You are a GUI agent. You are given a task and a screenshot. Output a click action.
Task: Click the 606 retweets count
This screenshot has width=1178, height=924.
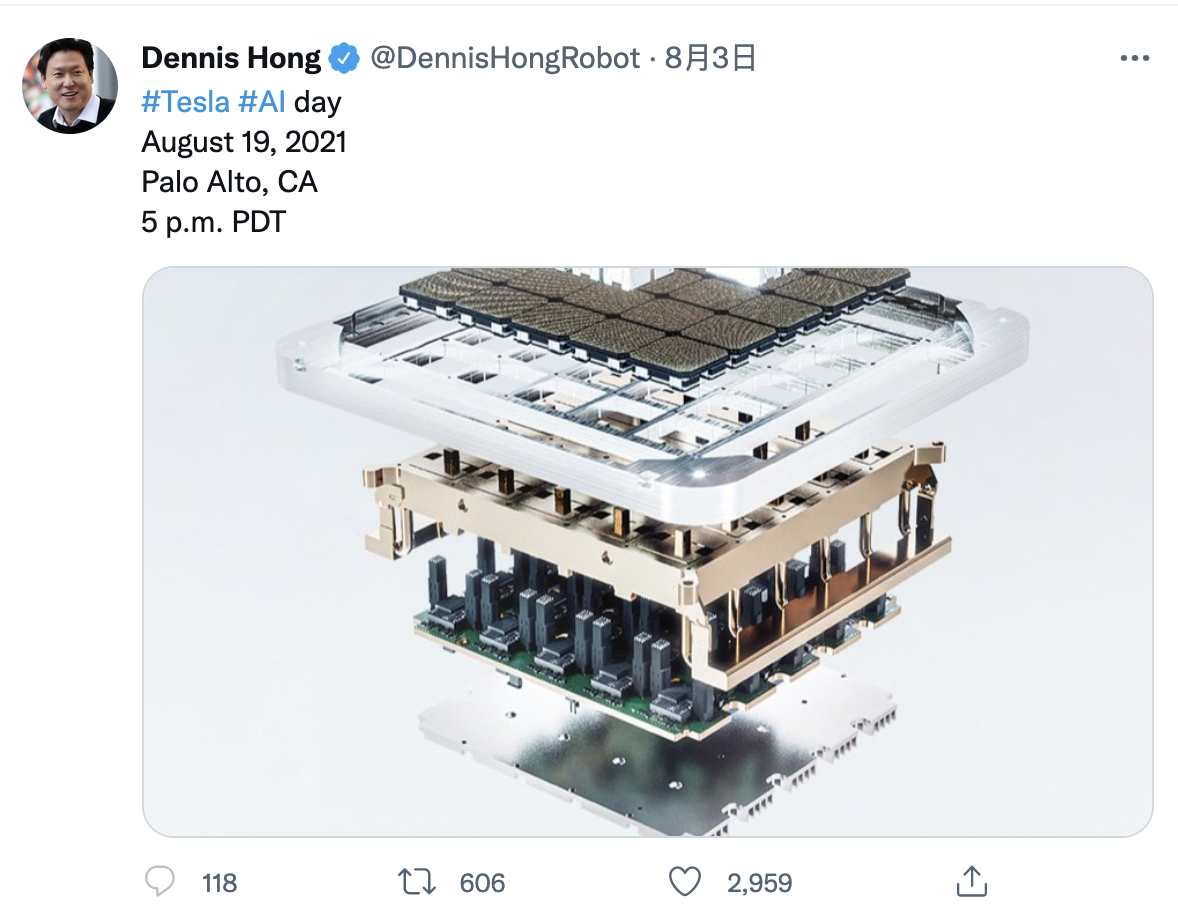tap(482, 883)
